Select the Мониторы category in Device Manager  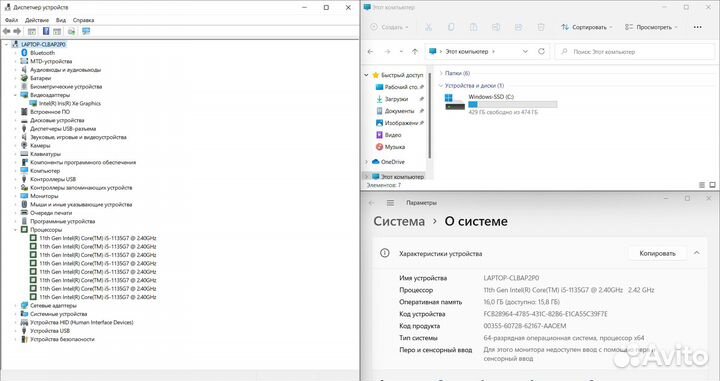44,196
